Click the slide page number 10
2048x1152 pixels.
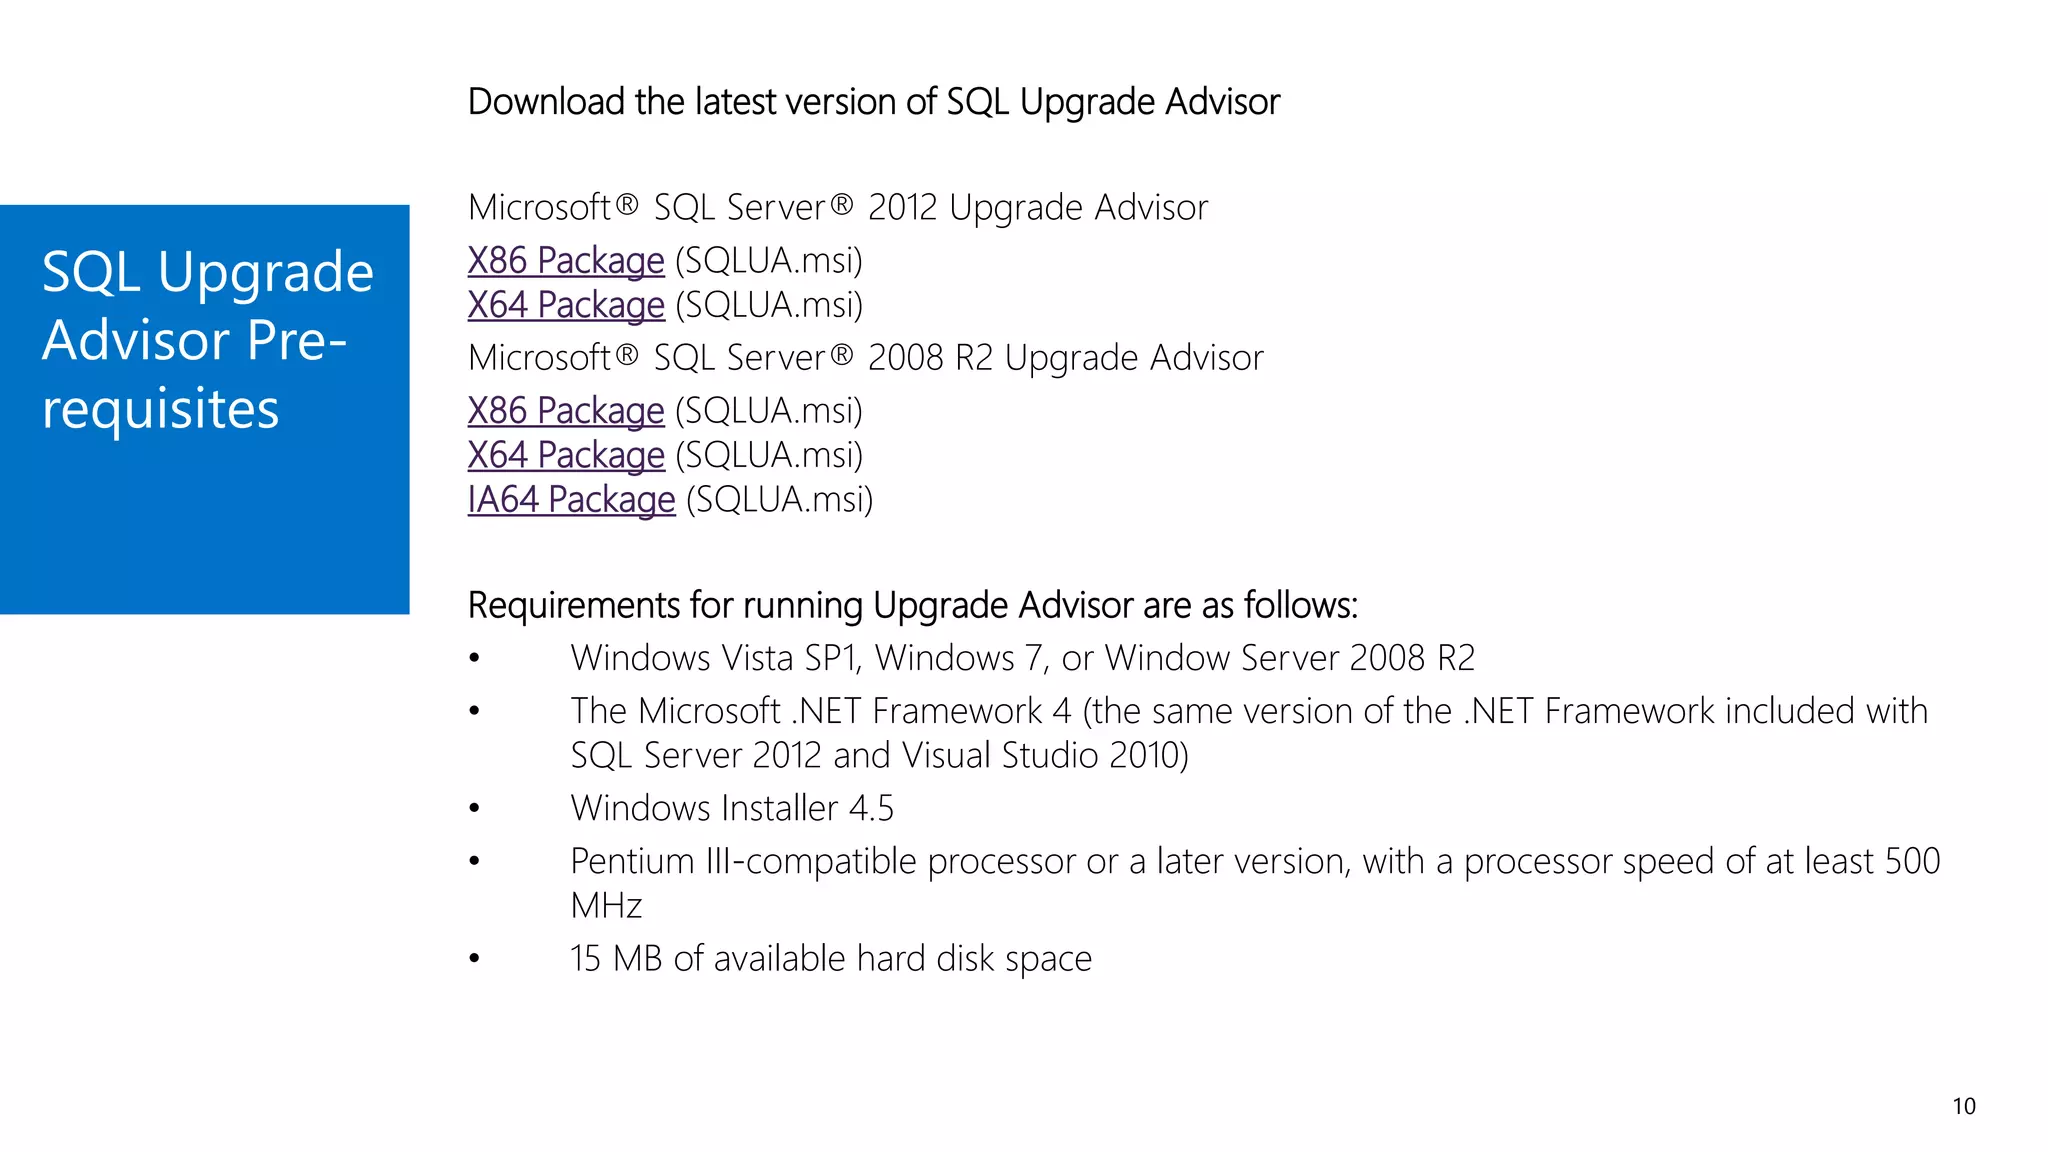[1964, 1106]
